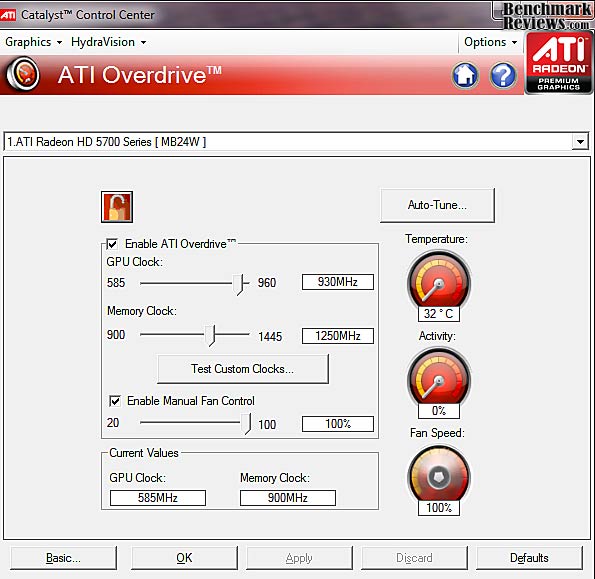Click the 1445 memory clock maximum label
This screenshot has width=595, height=579.
[x=270, y=337]
